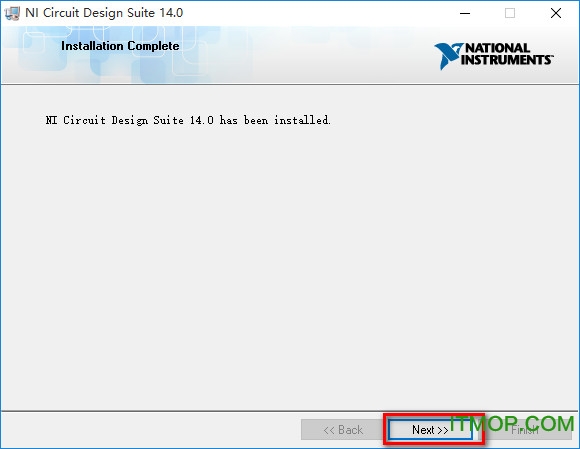Click the window title 'NI Circuit Design Suite 14.0'

pyautogui.click(x=104, y=13)
